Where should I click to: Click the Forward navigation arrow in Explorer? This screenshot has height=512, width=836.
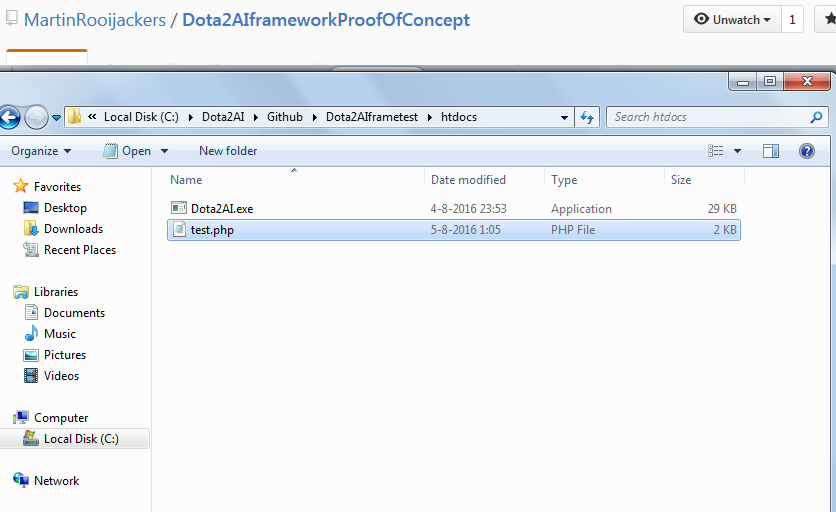click(36, 117)
